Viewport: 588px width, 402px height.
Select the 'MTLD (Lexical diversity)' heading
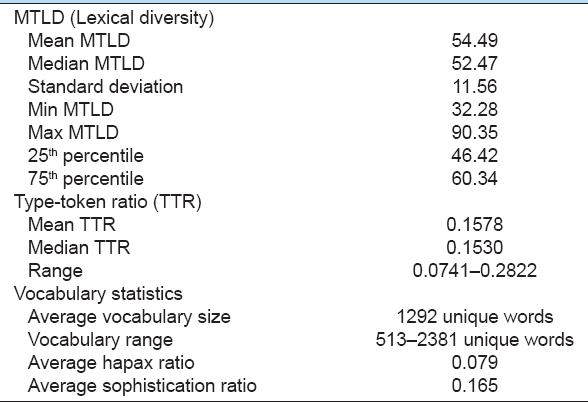(114, 18)
